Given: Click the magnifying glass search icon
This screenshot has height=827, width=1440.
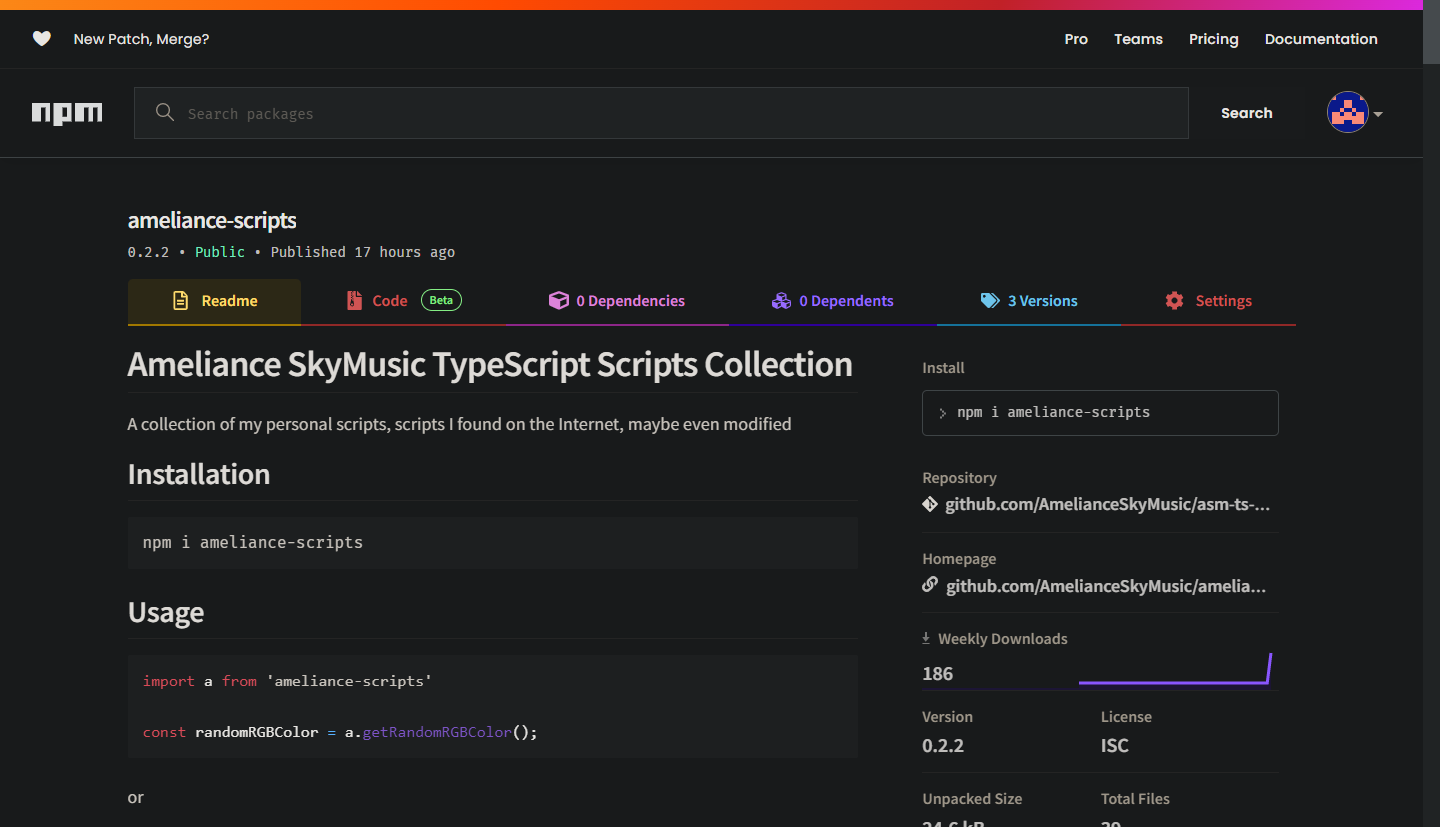Looking at the screenshot, I should coord(165,112).
